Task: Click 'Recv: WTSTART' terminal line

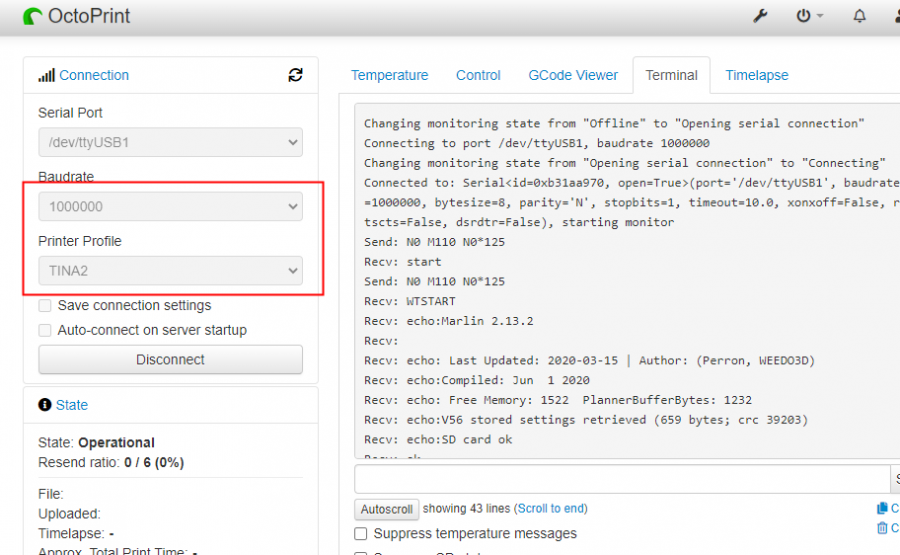Action: point(410,301)
